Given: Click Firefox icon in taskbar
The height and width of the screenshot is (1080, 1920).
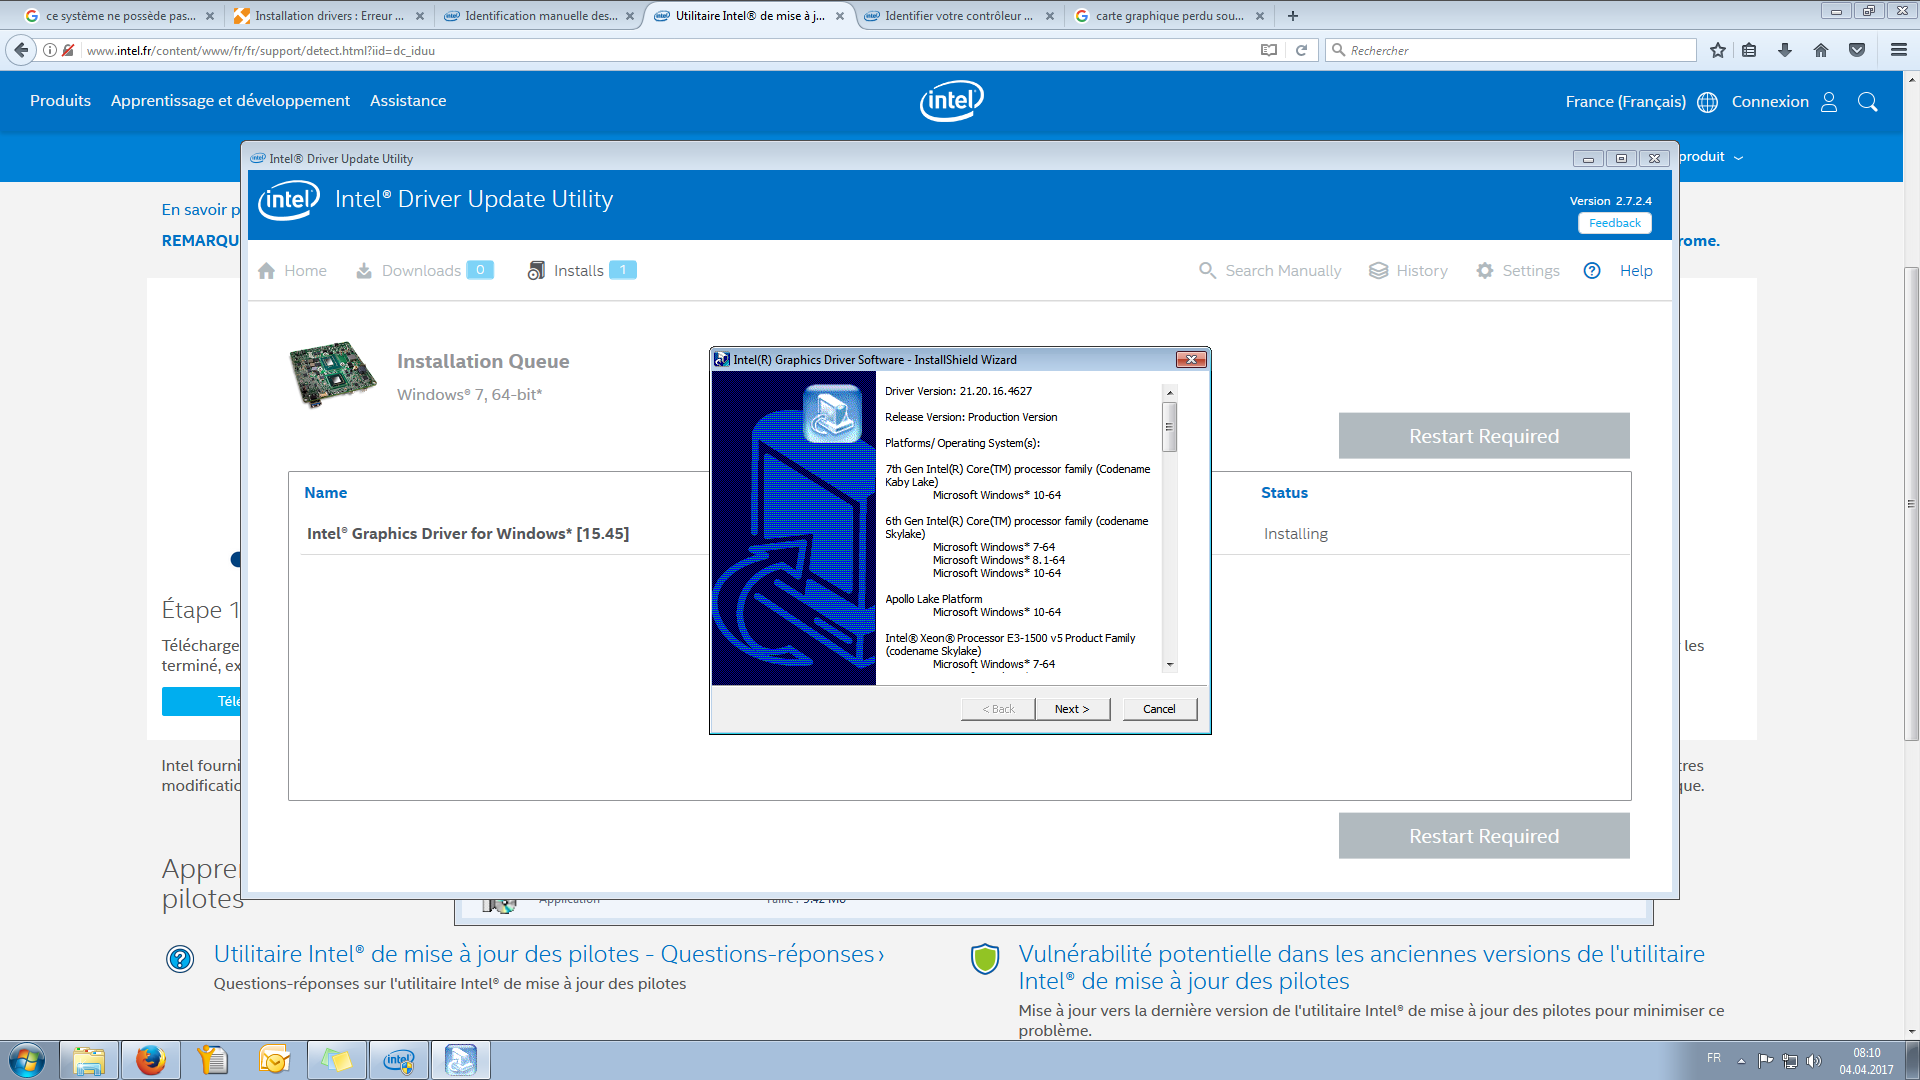Looking at the screenshot, I should pos(151,1060).
